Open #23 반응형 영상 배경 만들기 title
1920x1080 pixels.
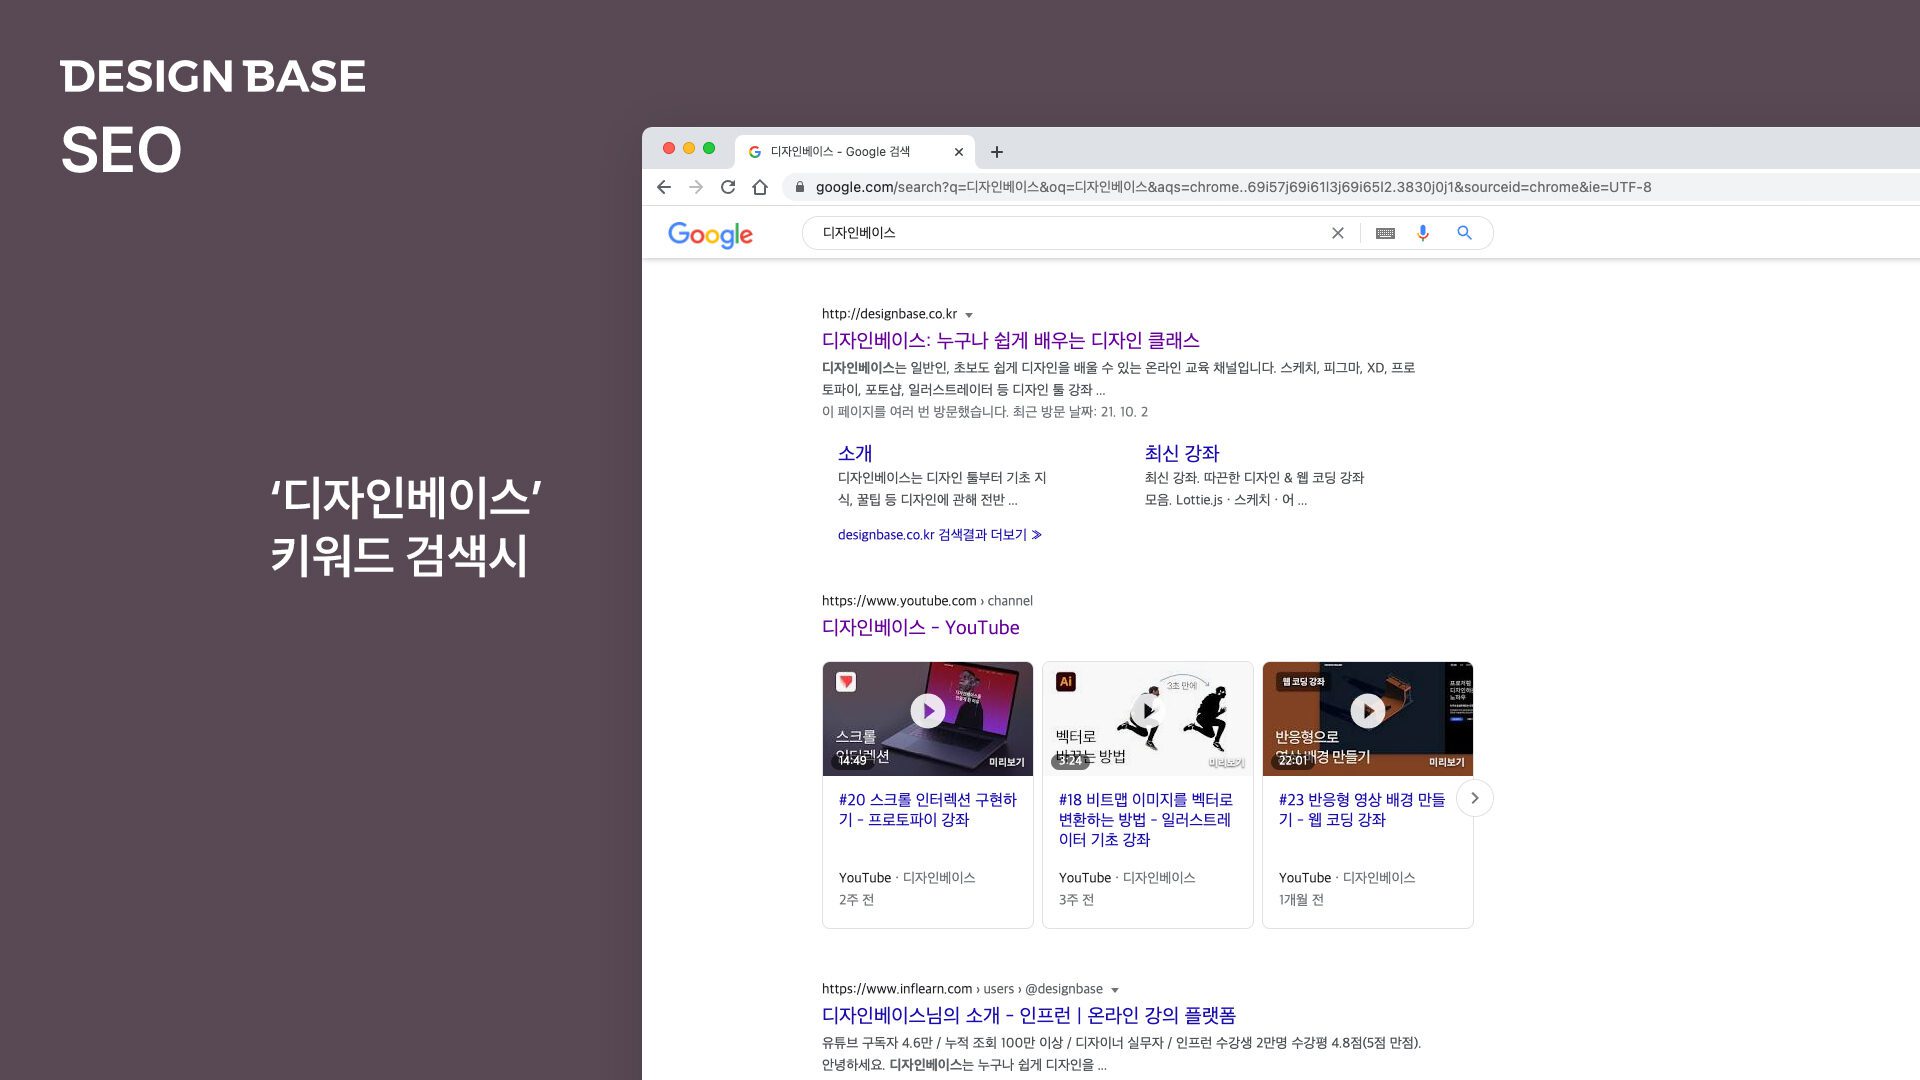click(1361, 809)
